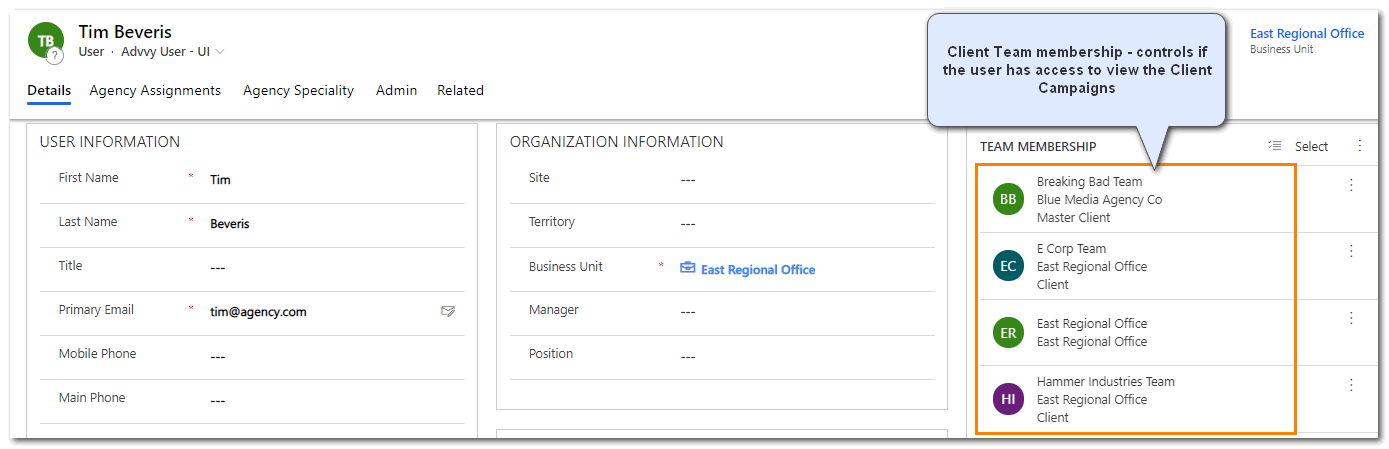Screen dimensions: 1389x449
Task: Open East Regional Office link in header
Action: [x=1306, y=34]
